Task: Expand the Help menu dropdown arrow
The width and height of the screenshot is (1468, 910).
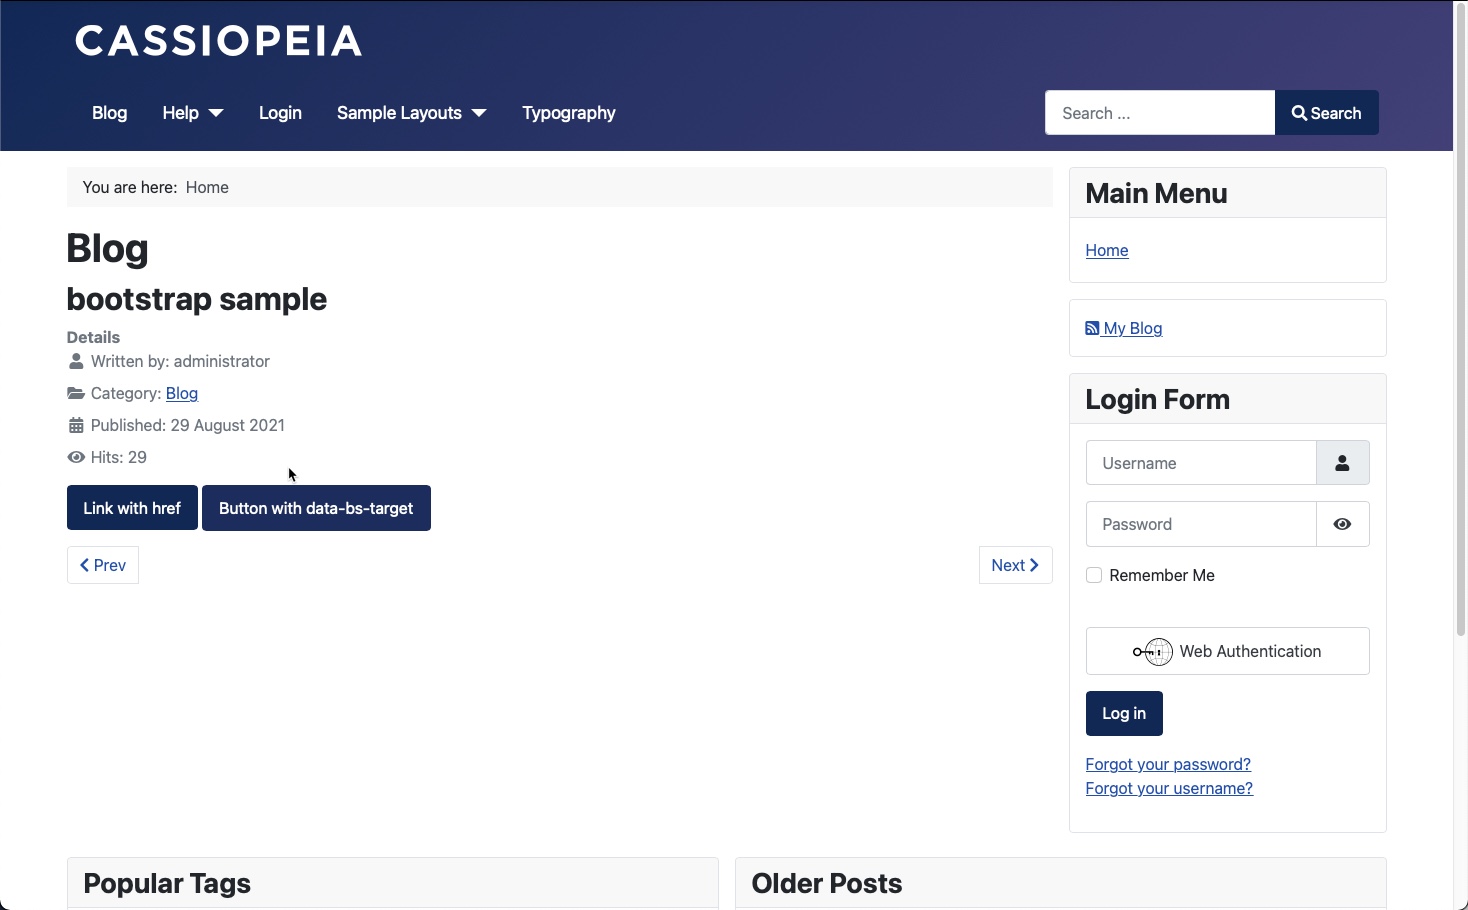Action: click(216, 113)
